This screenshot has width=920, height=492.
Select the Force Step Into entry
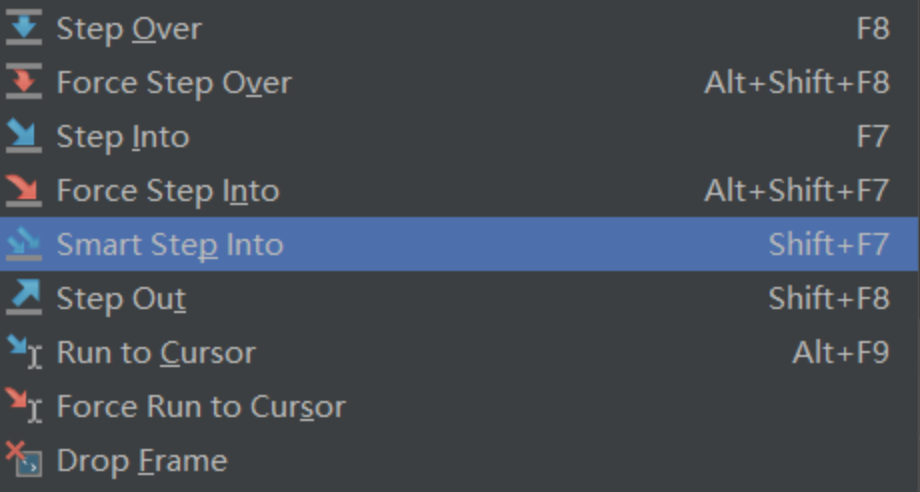coord(460,190)
